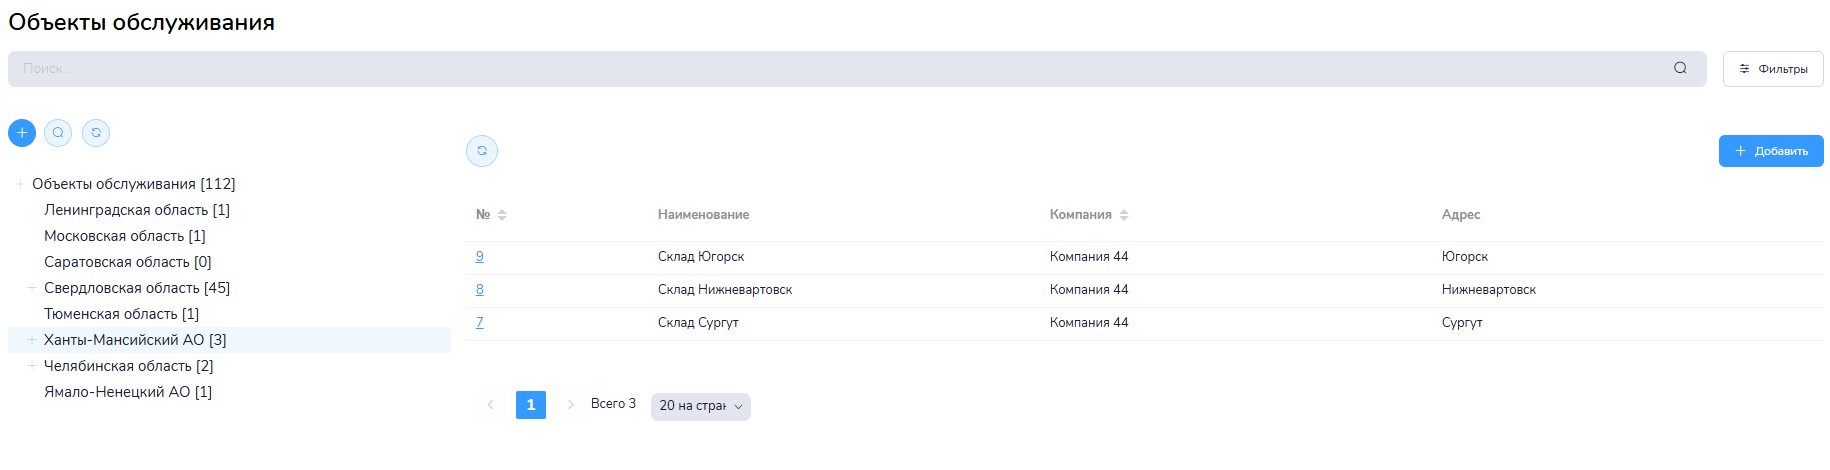Click into the Поиск search field
Screen dimensions: 1830x470
coord(800,69)
